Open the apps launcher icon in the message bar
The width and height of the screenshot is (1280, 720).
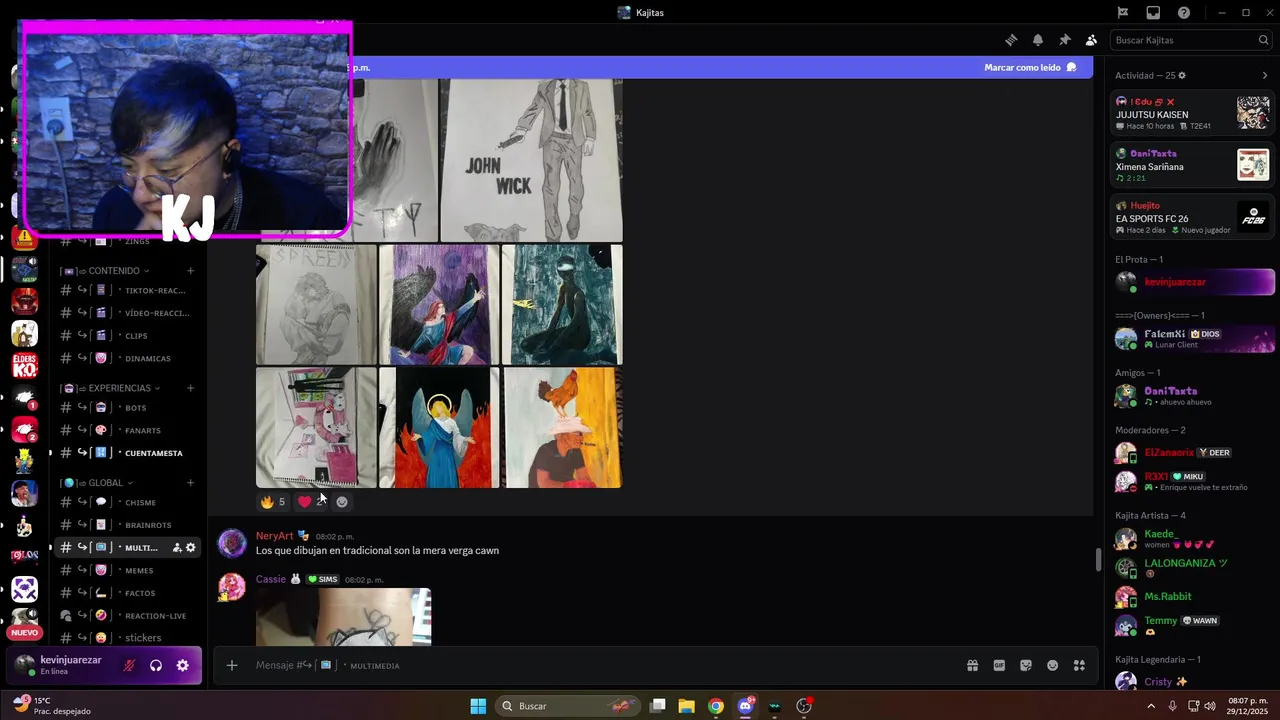(1079, 665)
